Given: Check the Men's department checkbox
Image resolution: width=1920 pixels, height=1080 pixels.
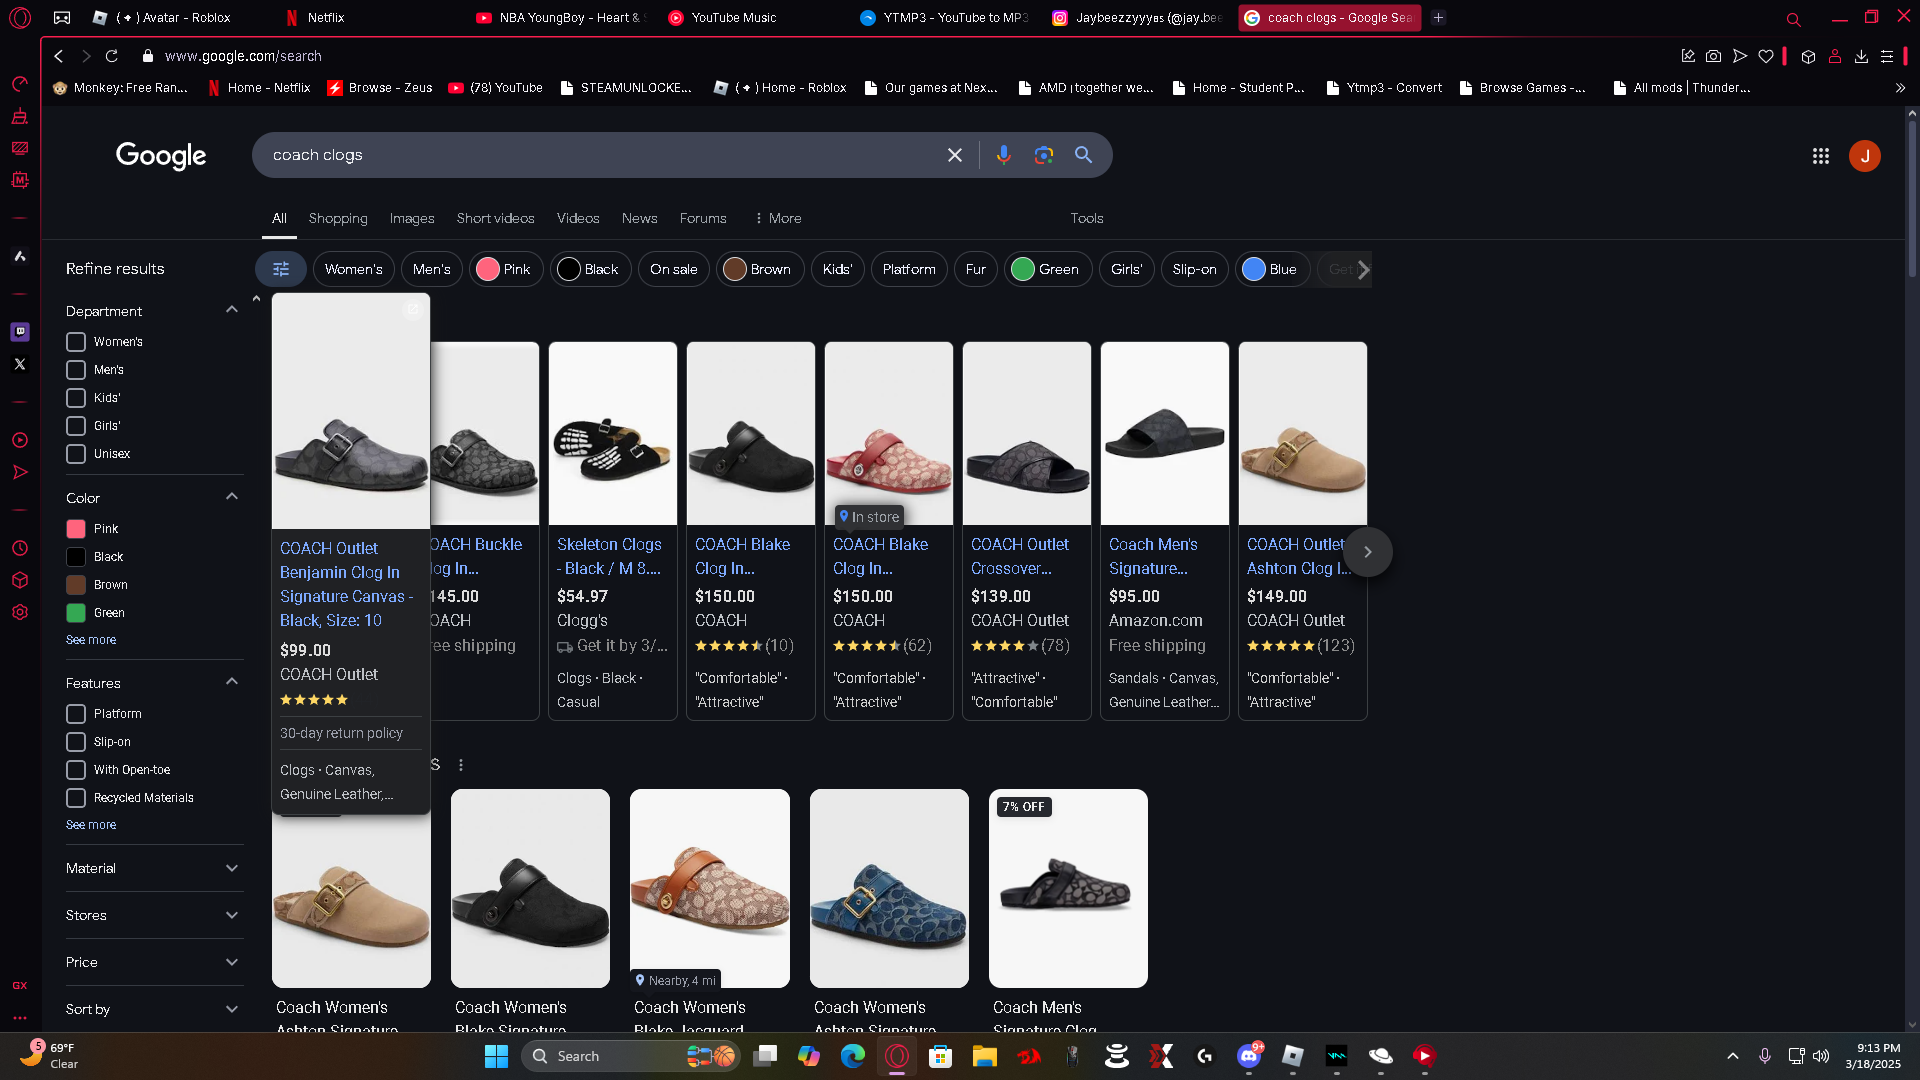Looking at the screenshot, I should [76, 370].
